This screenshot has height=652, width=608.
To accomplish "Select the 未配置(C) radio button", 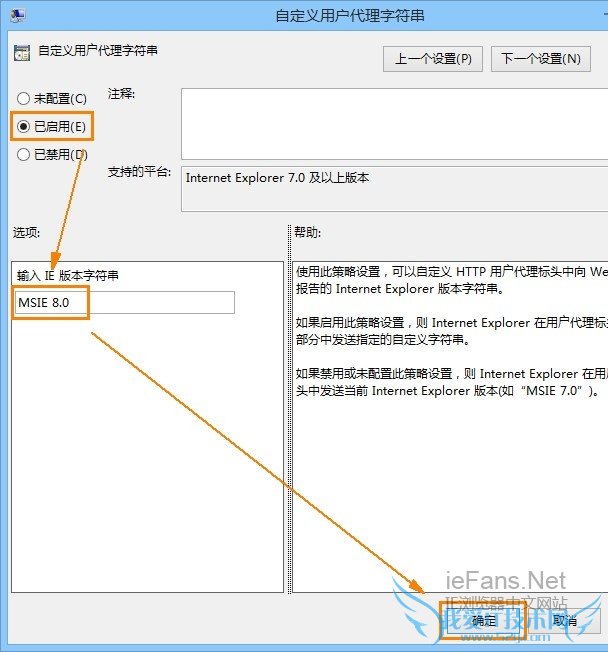I will pyautogui.click(x=23, y=99).
